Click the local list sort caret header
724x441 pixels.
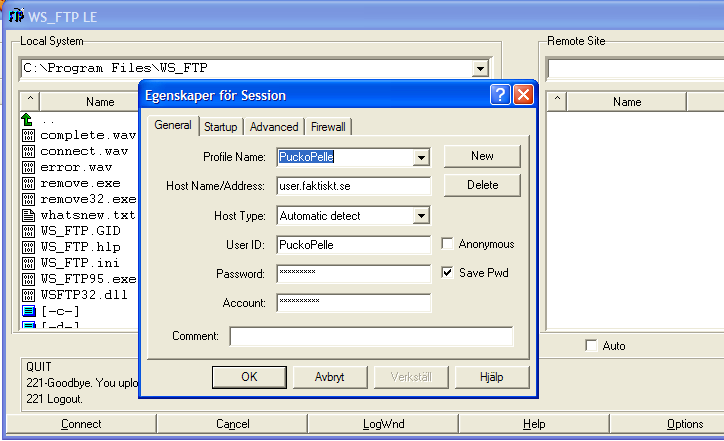click(30, 101)
